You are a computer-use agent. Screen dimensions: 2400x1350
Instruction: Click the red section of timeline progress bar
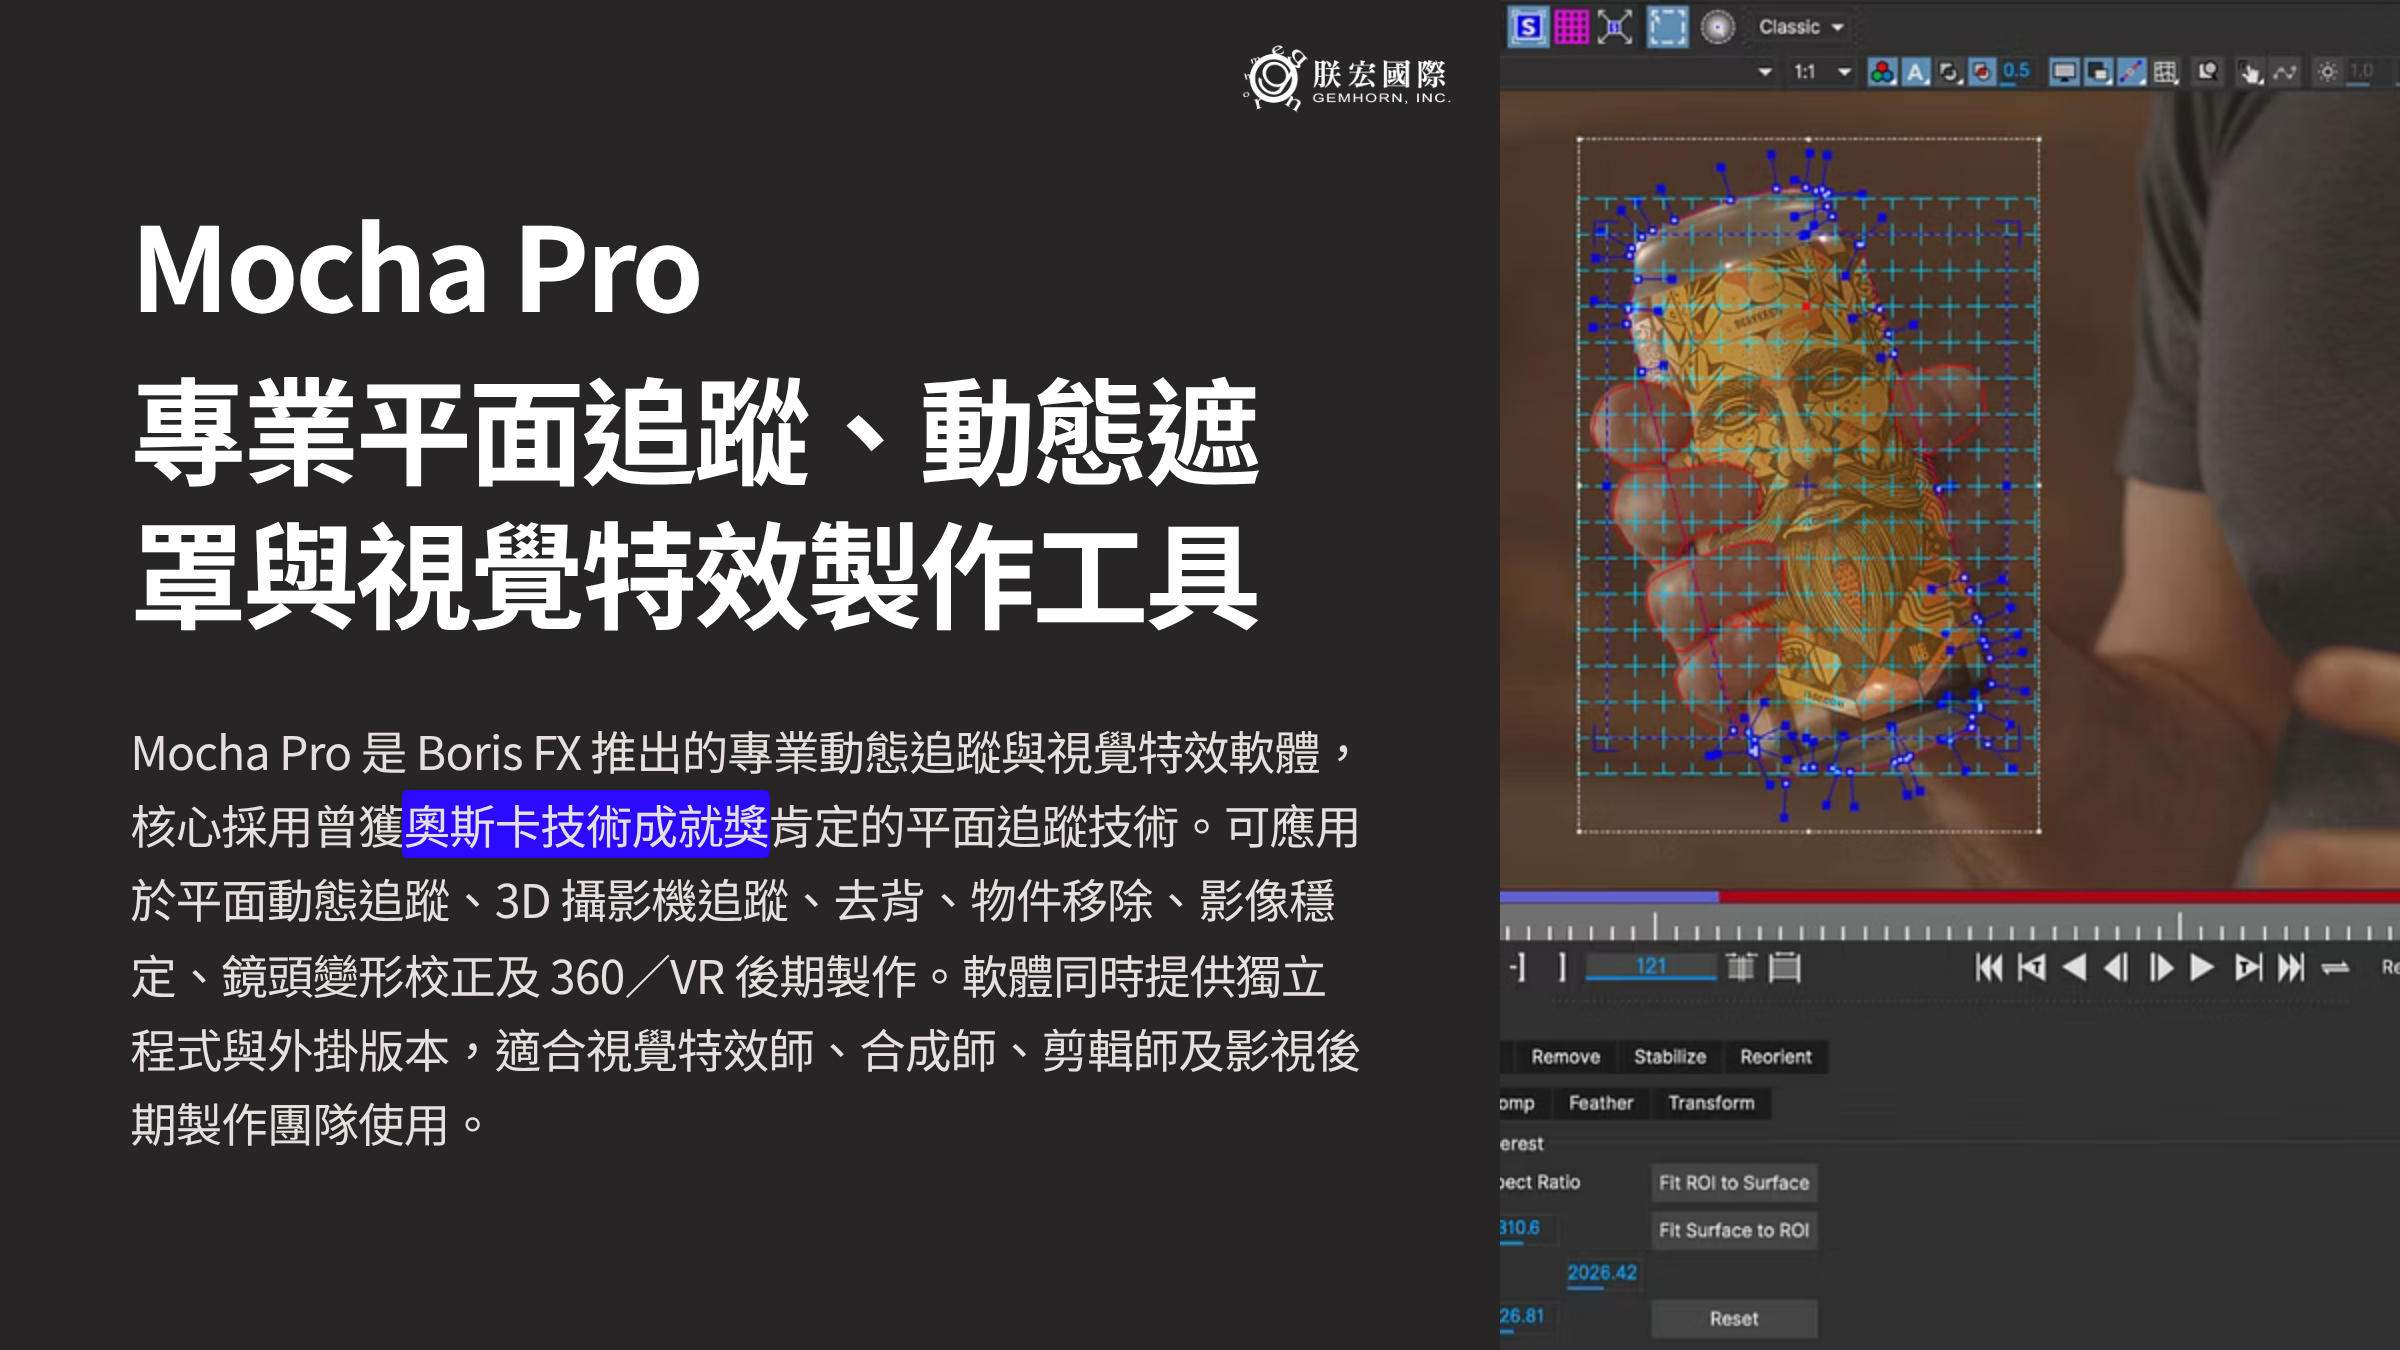2059,897
